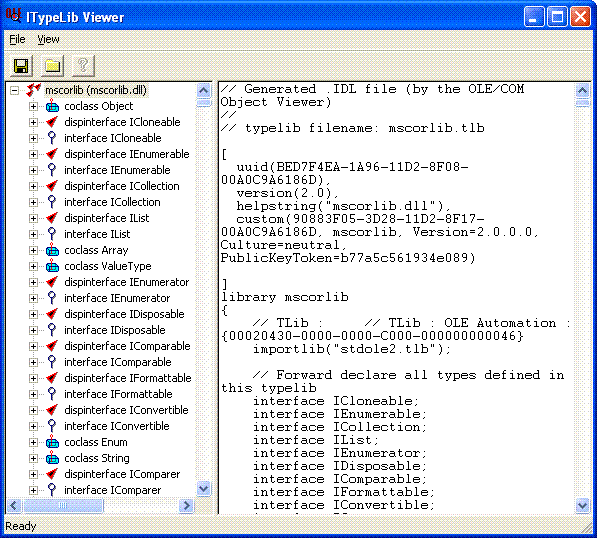Viewport: 597px width, 538px height.
Task: Click the dispinterface ICloneable icon
Action: (52, 122)
